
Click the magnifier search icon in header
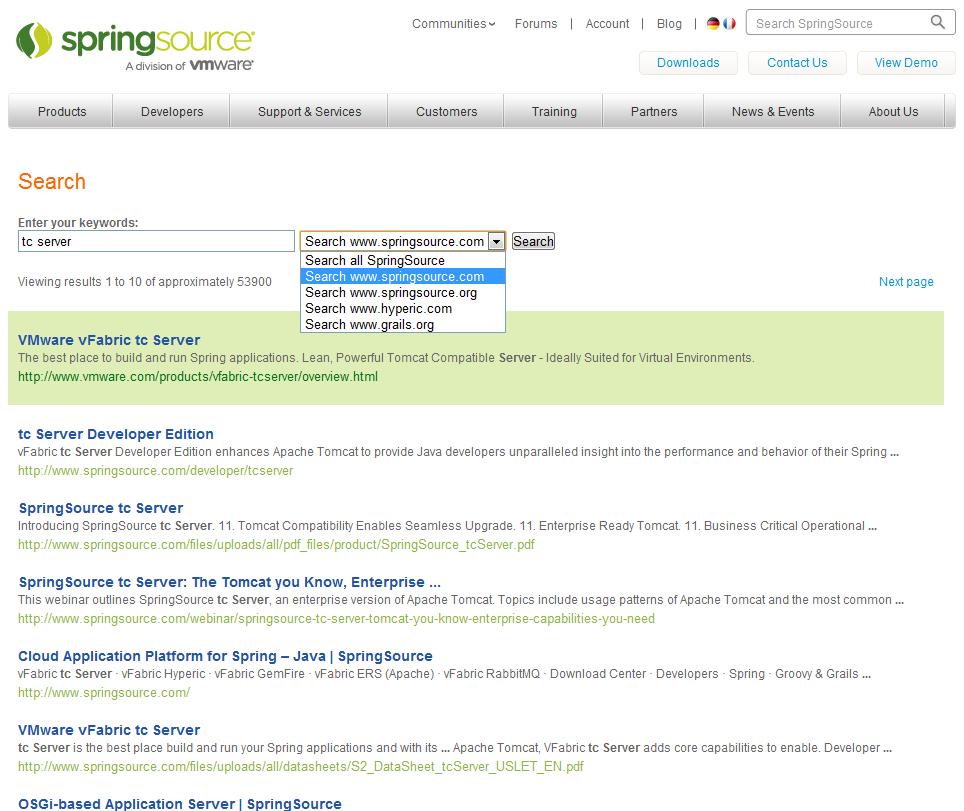(x=938, y=22)
